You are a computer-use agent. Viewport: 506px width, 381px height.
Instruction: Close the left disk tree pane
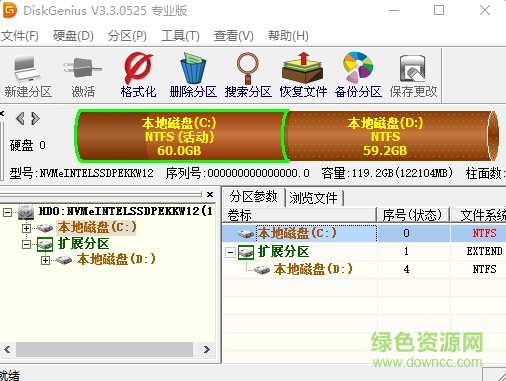tap(210, 194)
